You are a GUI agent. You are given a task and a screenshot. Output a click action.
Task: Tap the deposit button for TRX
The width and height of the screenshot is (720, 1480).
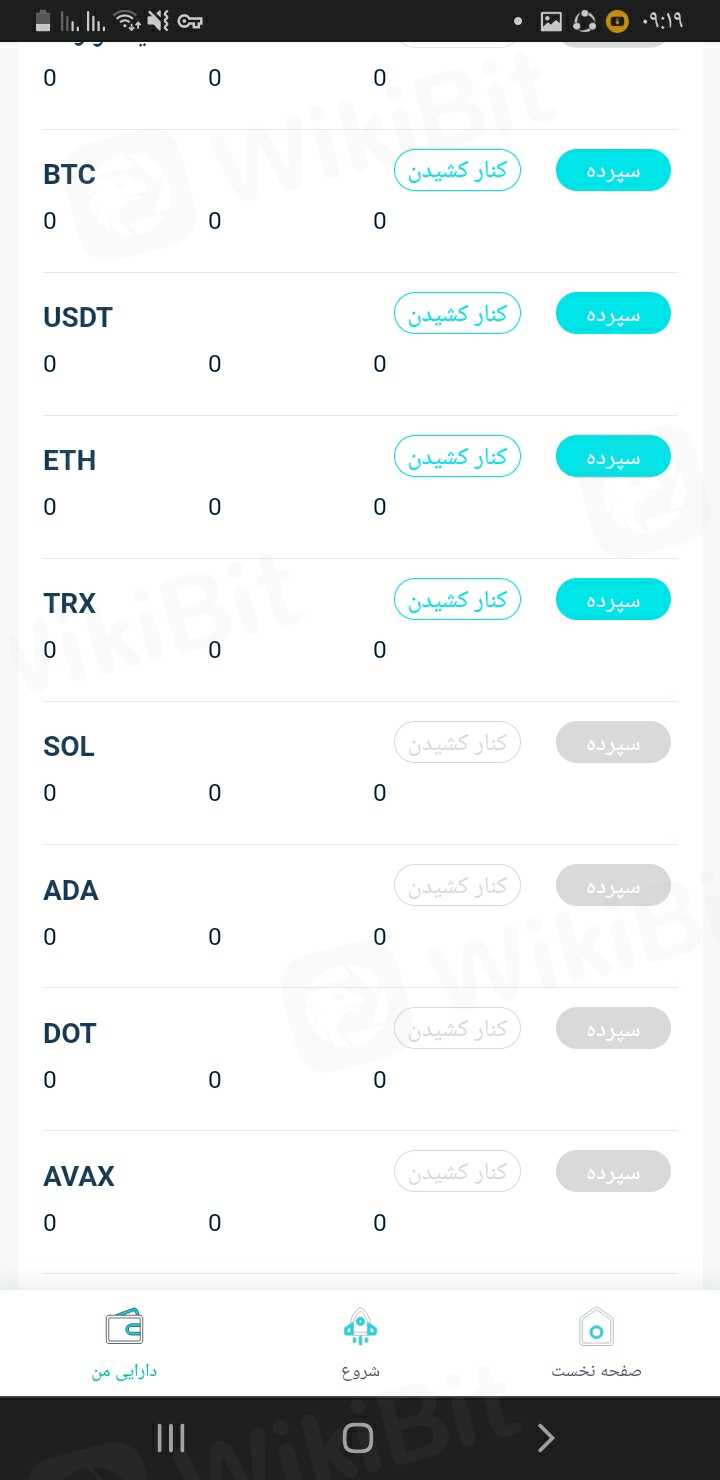pos(613,599)
